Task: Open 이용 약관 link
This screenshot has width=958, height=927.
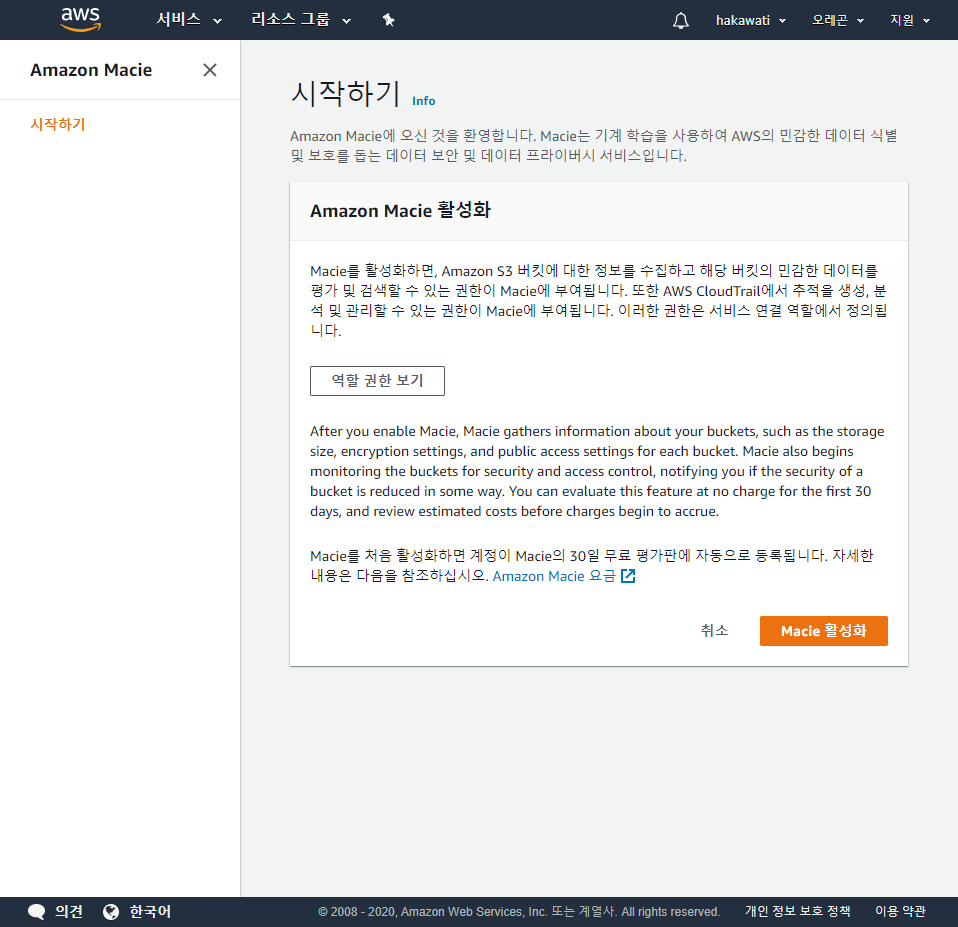Action: tap(901, 911)
